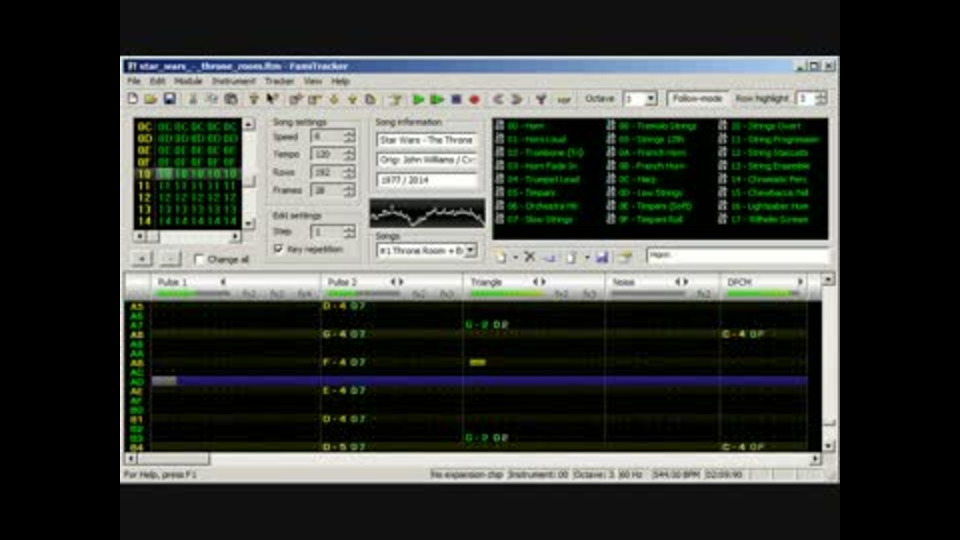Screen dimensions: 960x540
Task: Remove instrument using the X icon
Action: [530, 257]
